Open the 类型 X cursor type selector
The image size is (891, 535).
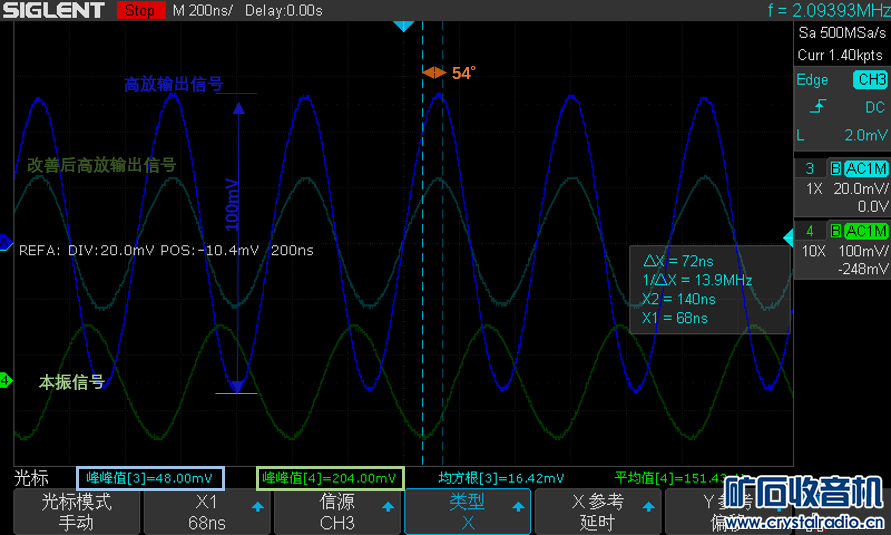(x=466, y=511)
